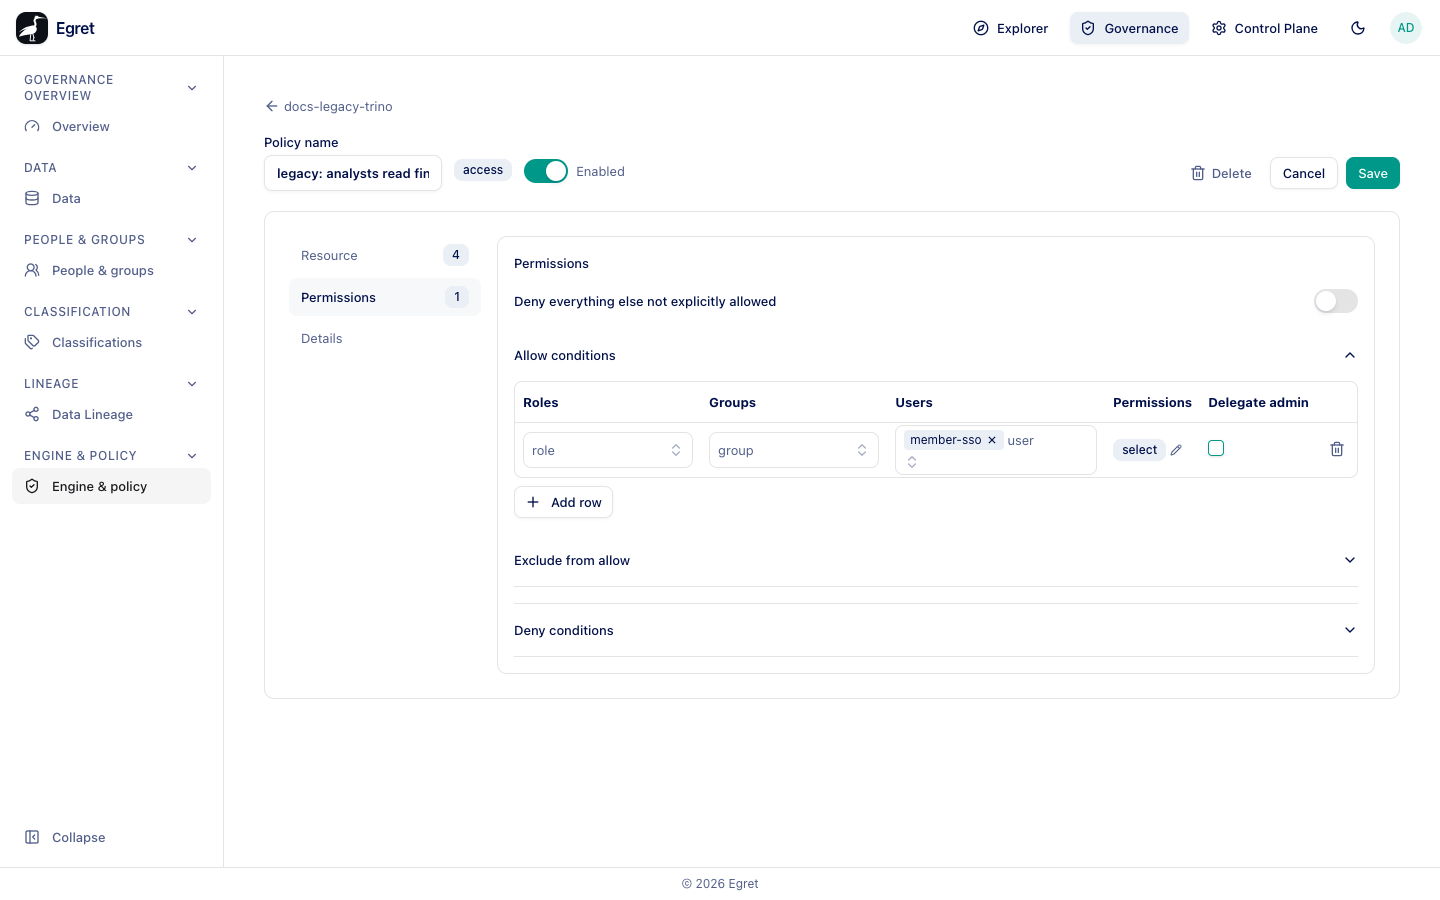1440x900 pixels.
Task: Disable the policy Enabled toggle
Action: tap(546, 171)
